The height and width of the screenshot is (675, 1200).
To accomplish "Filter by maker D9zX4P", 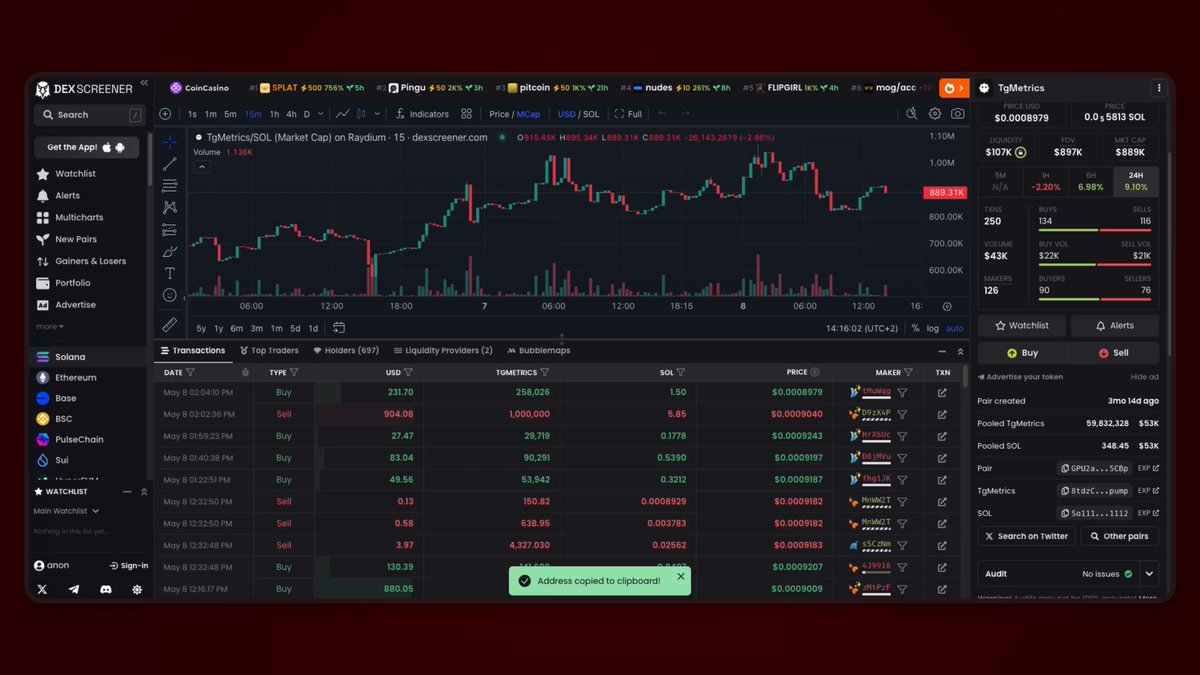I will coord(902,414).
